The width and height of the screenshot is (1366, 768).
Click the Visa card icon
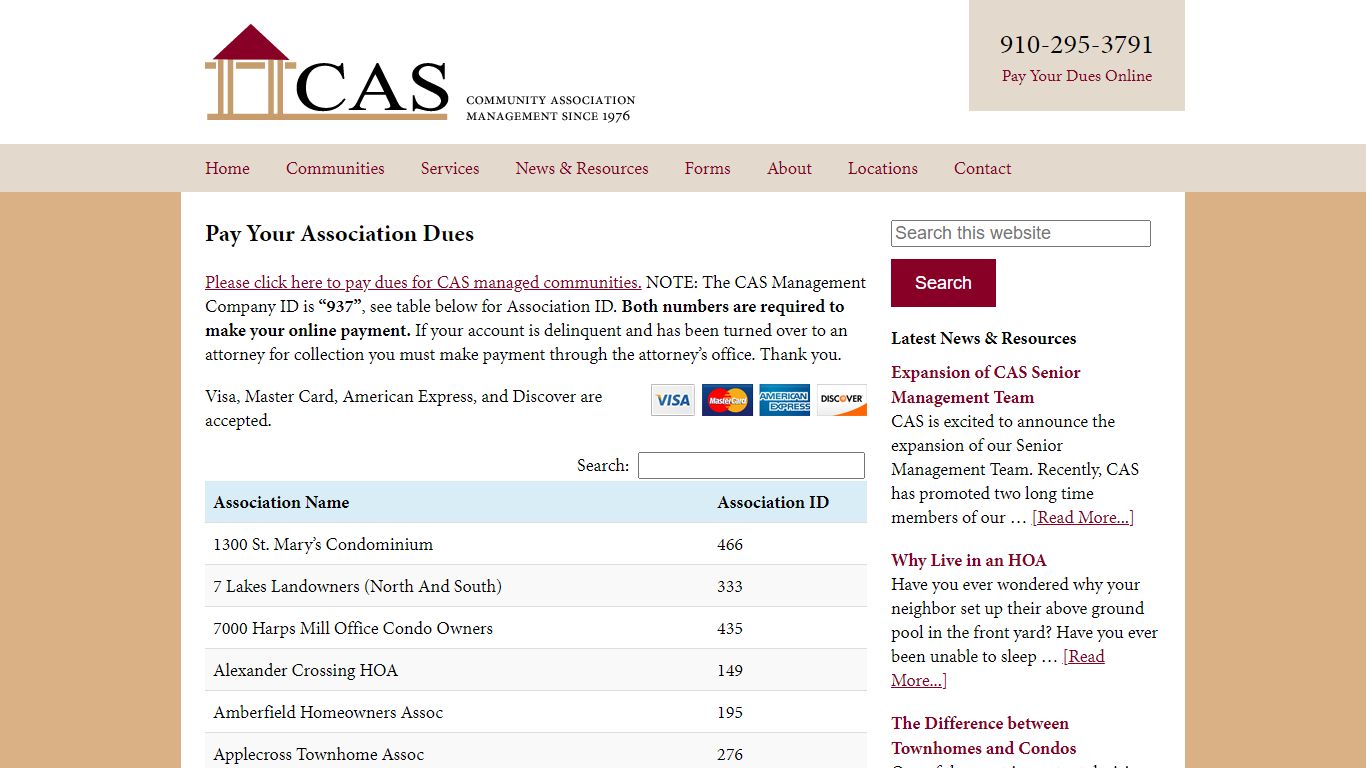pyautogui.click(x=673, y=400)
